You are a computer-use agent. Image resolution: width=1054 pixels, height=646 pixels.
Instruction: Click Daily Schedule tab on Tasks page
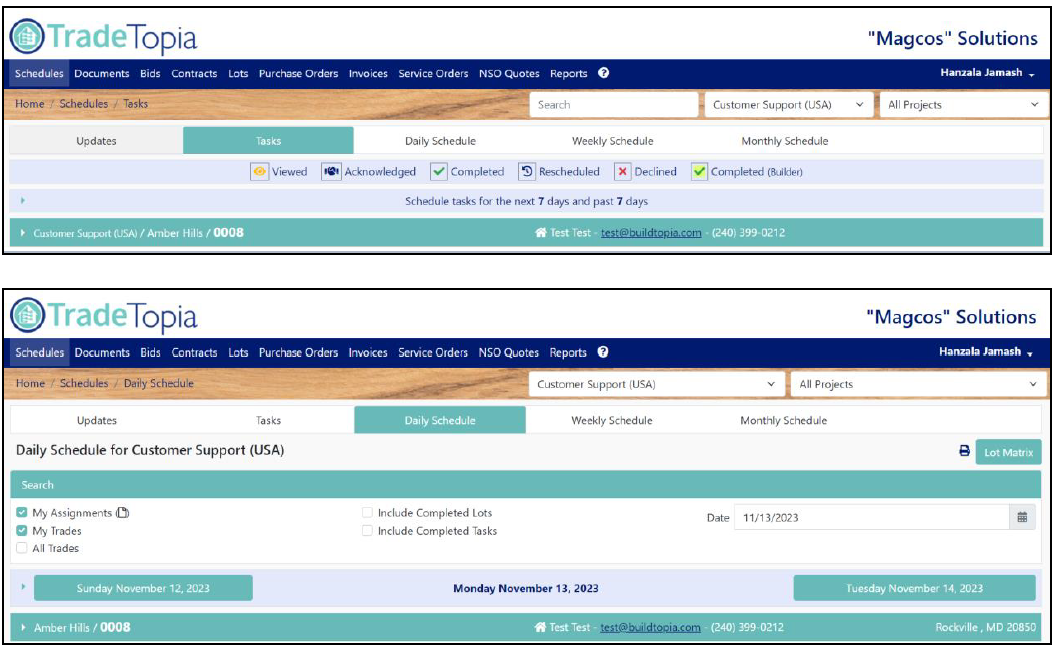pos(440,140)
